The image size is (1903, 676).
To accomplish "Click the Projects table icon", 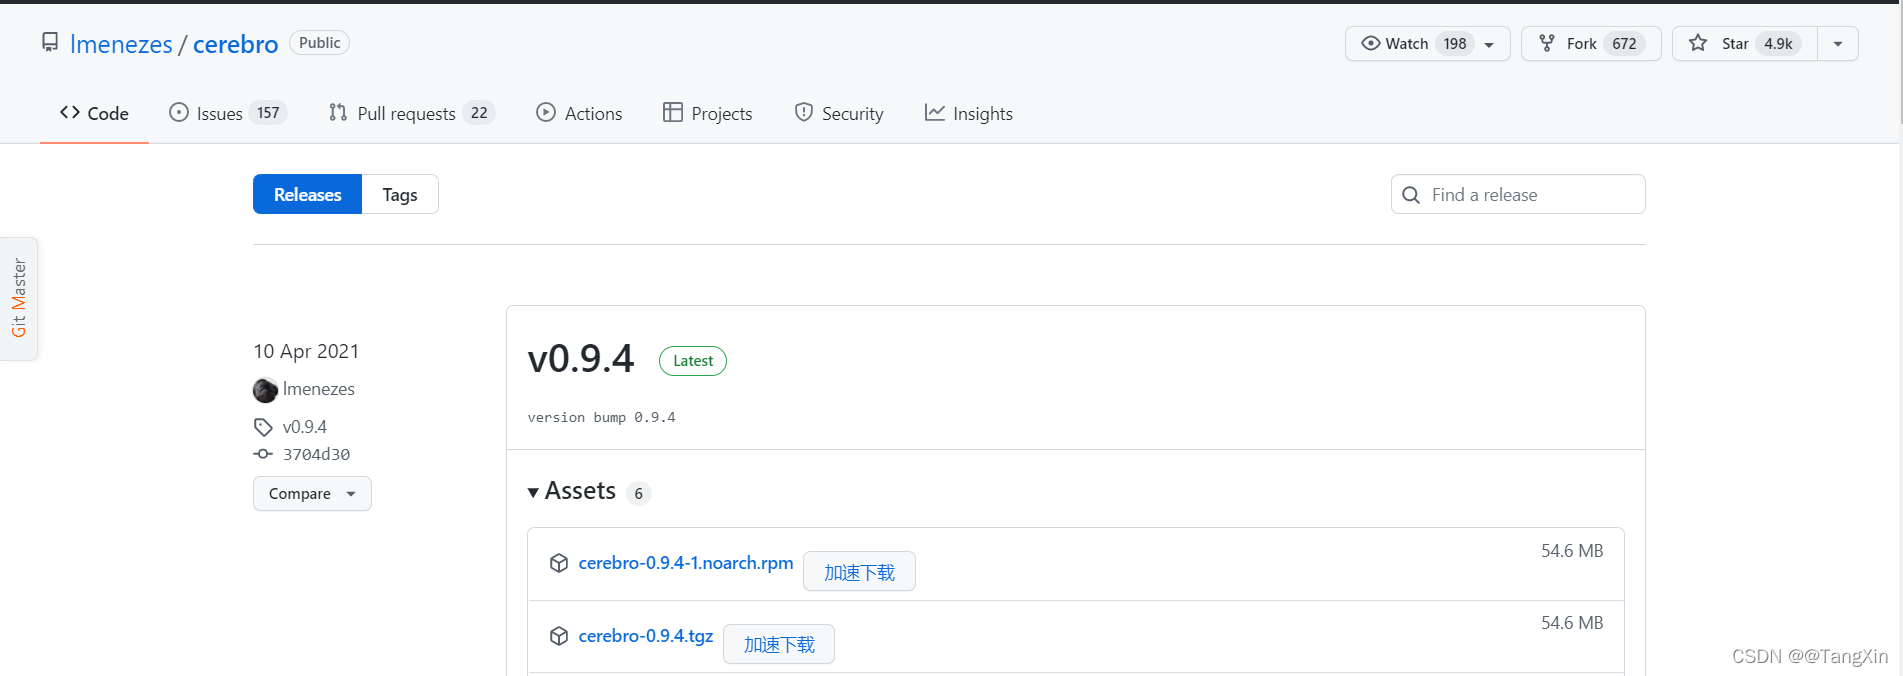I will pos(673,112).
